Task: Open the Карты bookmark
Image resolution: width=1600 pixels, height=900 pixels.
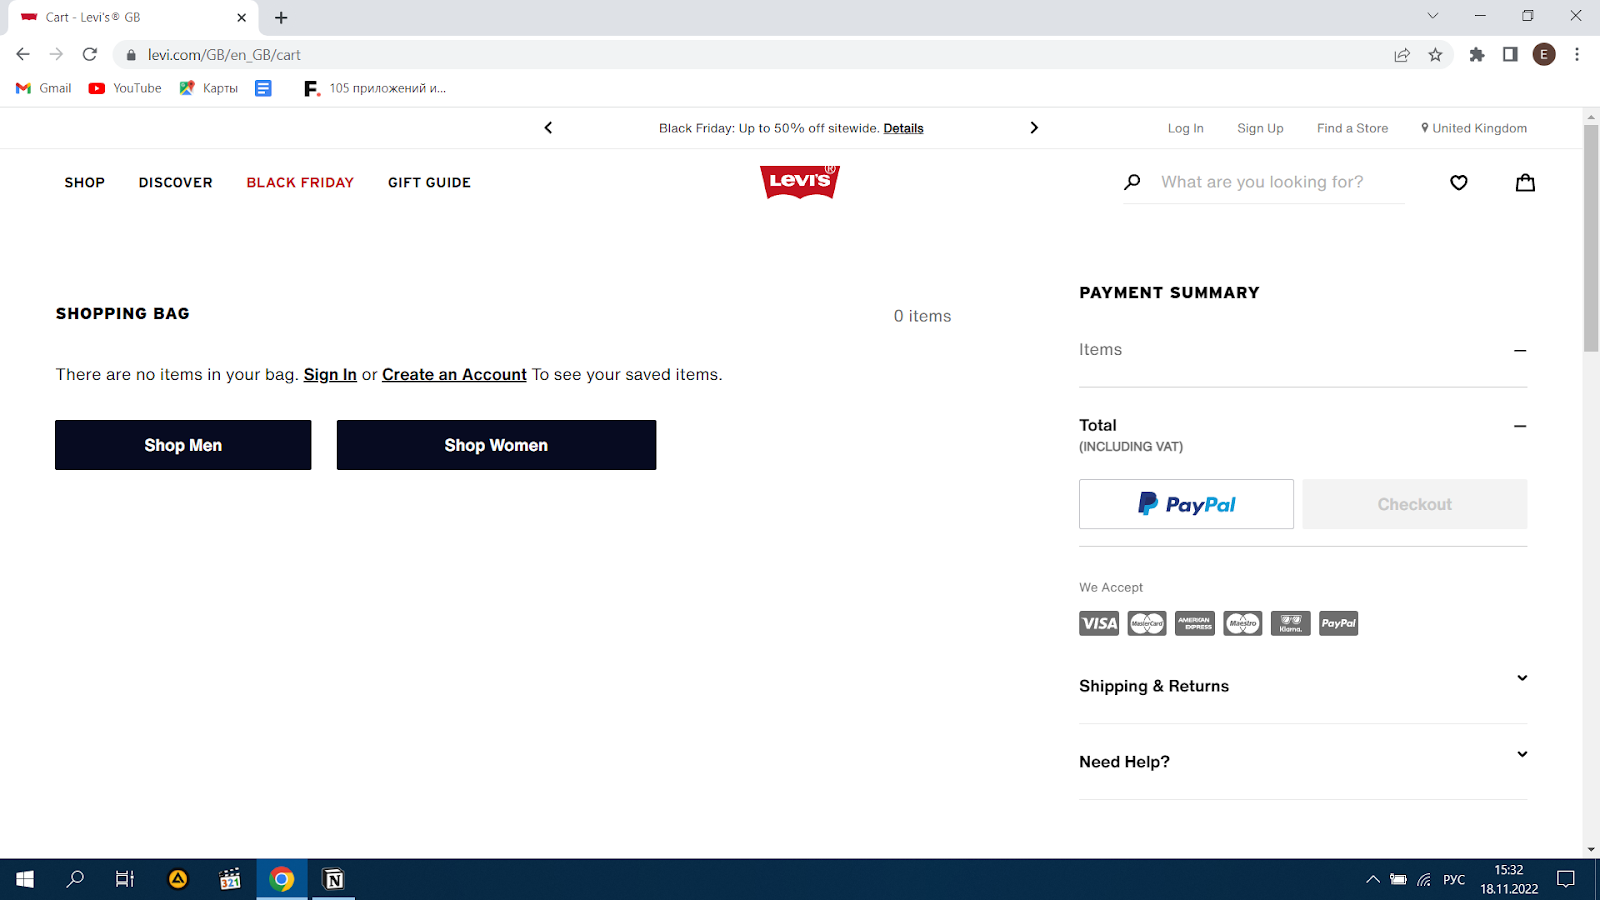Action: [x=209, y=88]
